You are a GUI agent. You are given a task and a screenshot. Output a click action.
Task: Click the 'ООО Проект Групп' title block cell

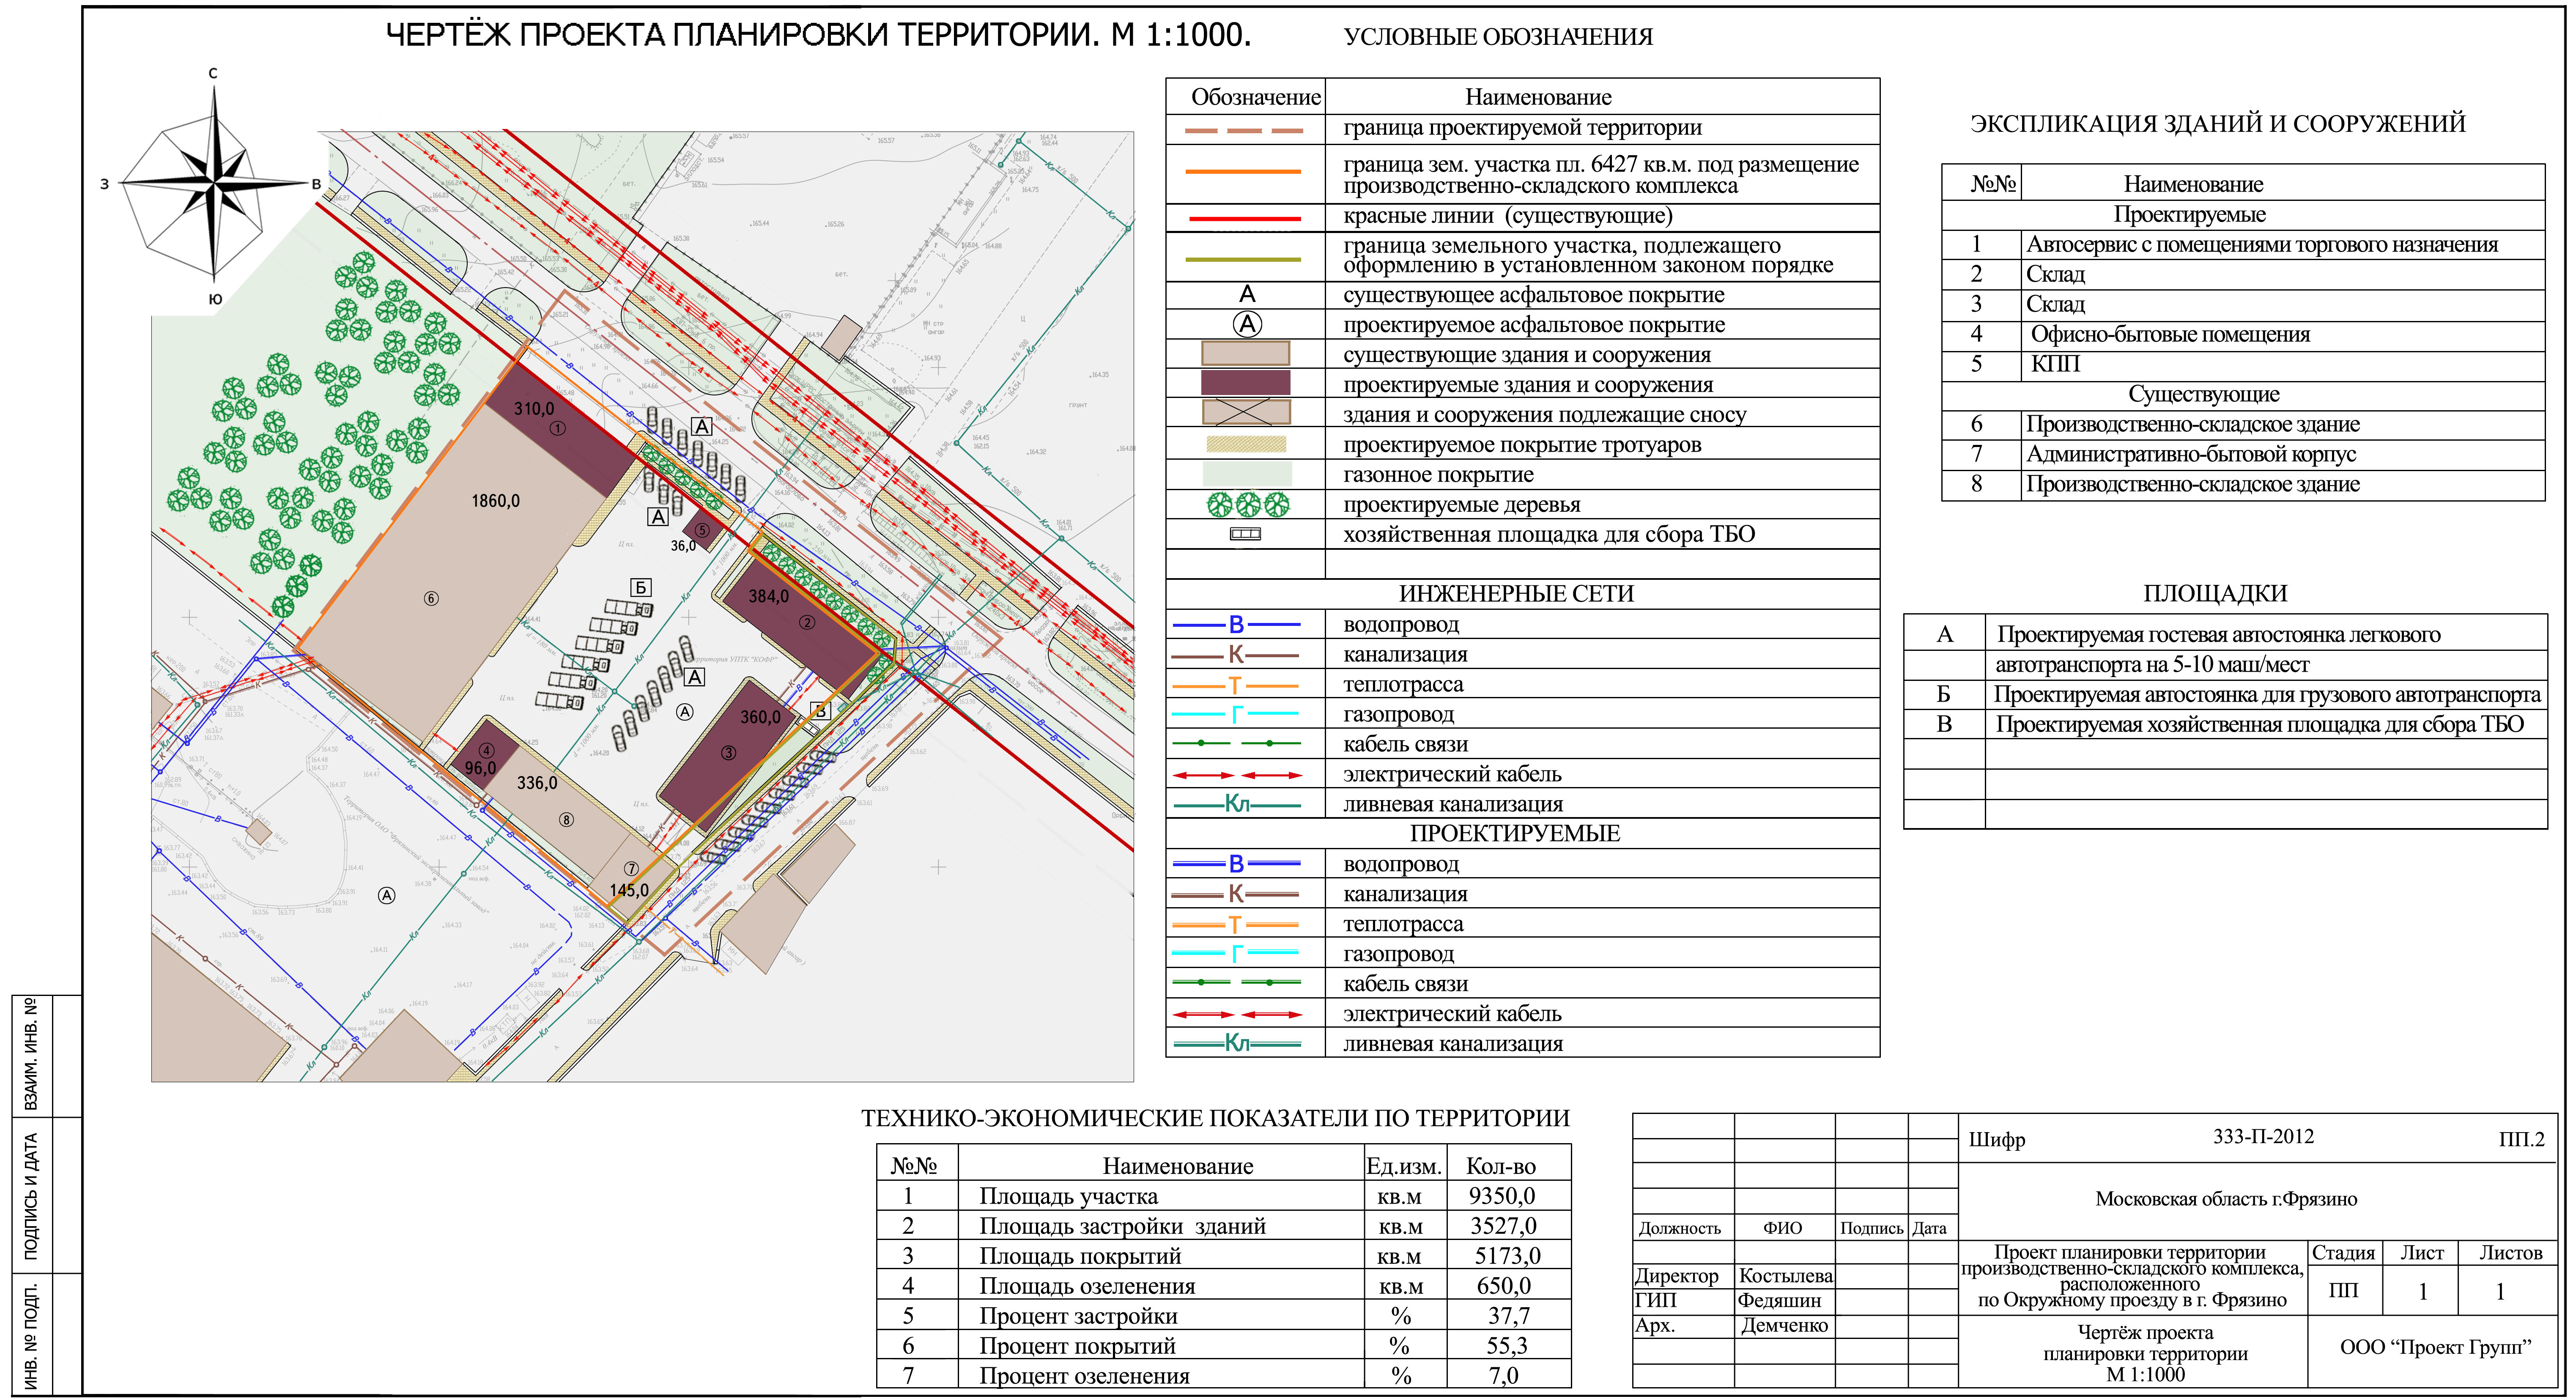[x=2434, y=1348]
